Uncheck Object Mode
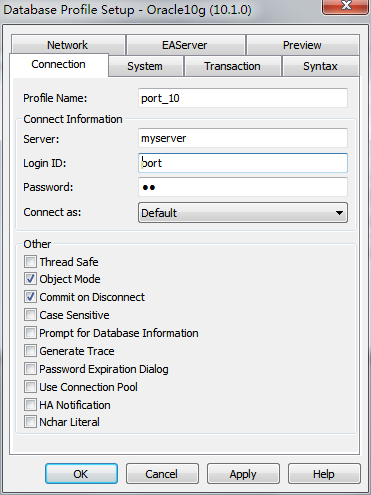The width and height of the screenshot is (371, 495). click(x=30, y=279)
